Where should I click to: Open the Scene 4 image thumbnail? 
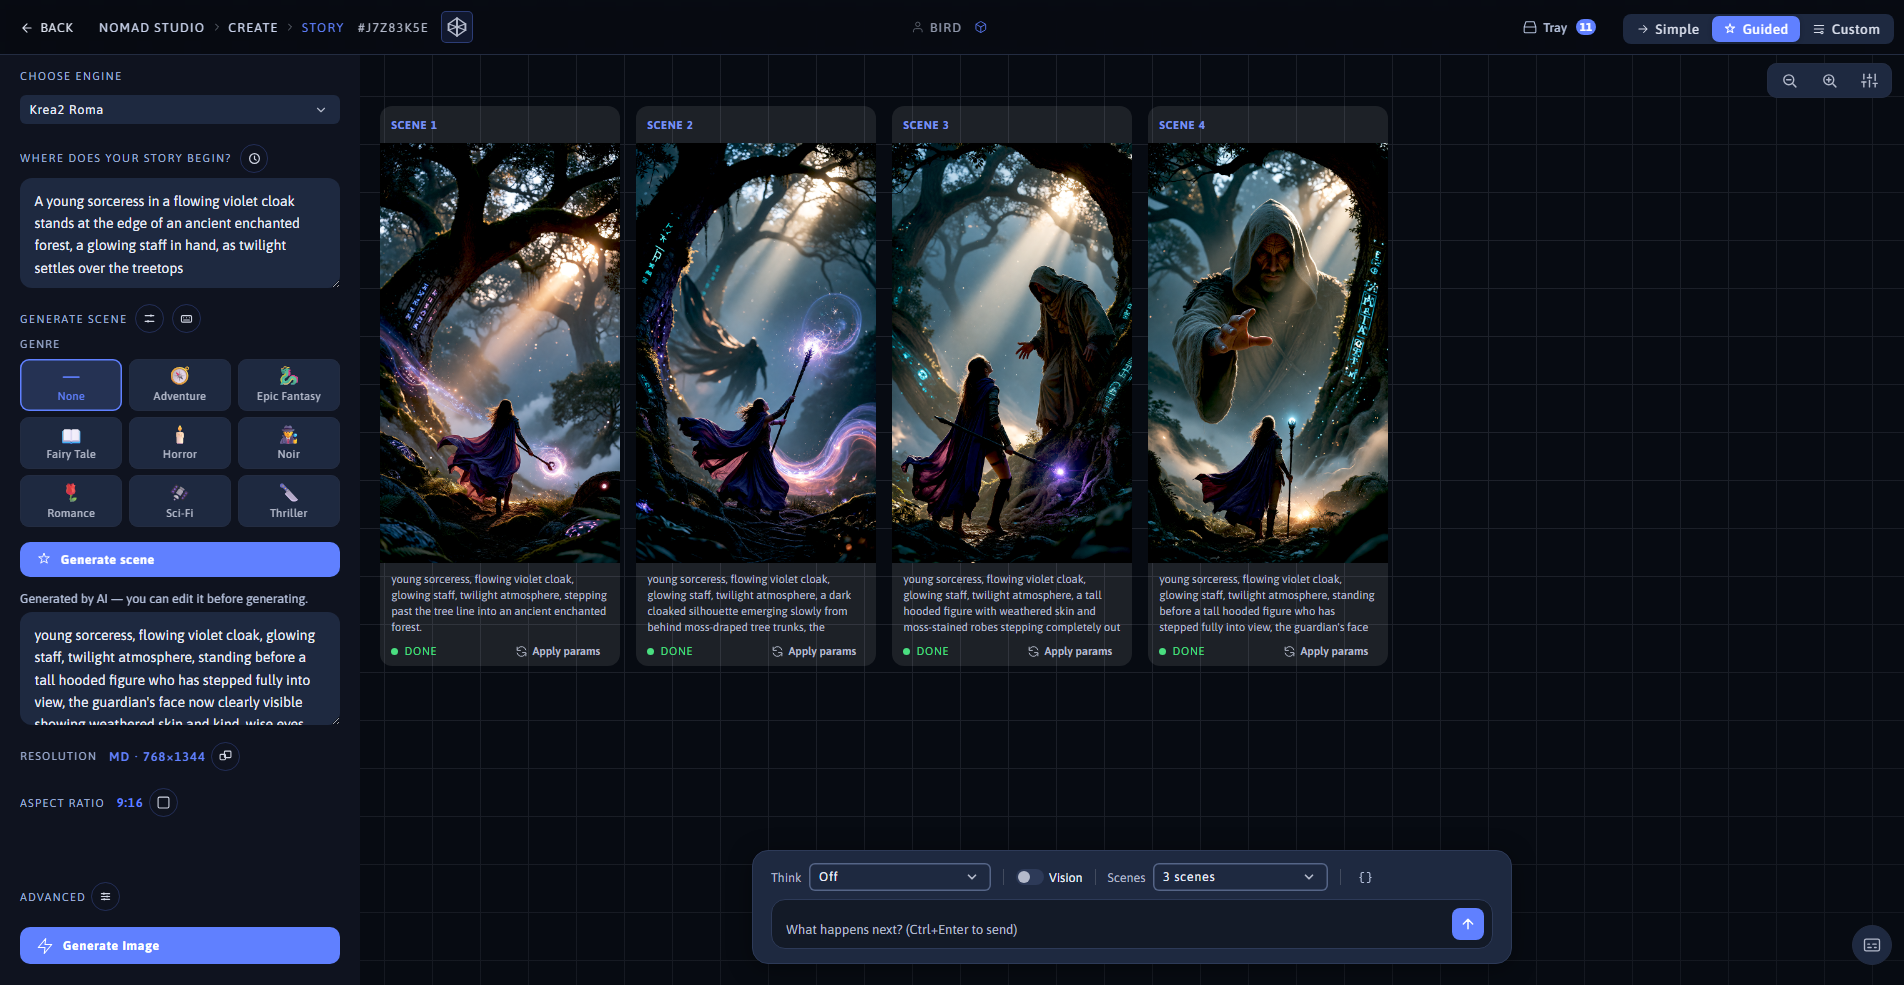pos(1268,353)
